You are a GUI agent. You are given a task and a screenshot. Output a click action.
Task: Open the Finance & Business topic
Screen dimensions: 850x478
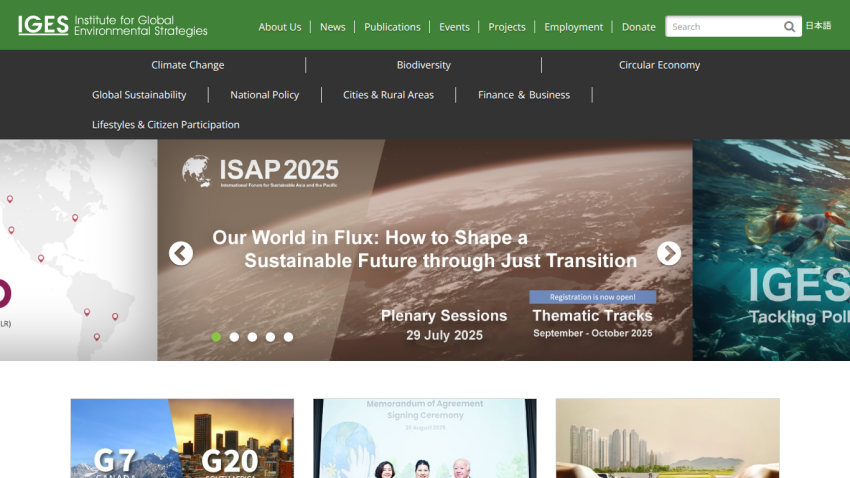click(x=524, y=95)
